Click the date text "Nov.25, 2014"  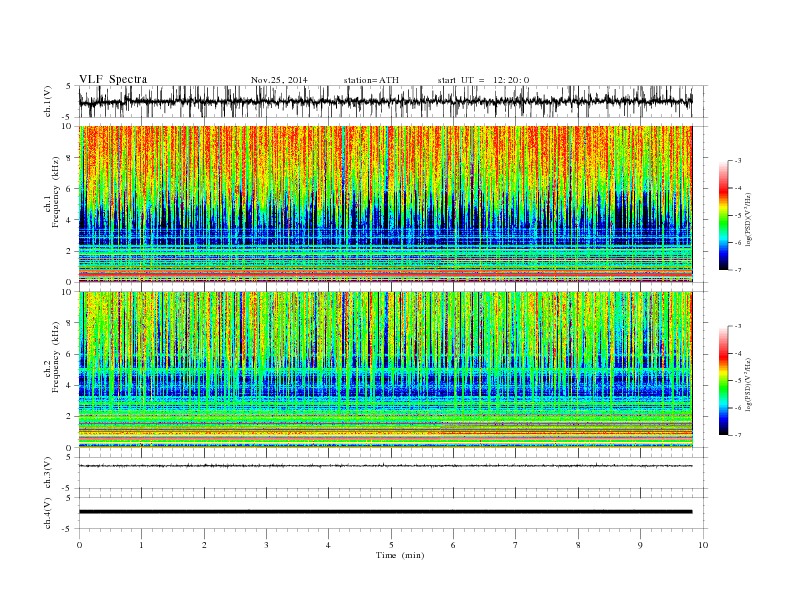(x=279, y=80)
